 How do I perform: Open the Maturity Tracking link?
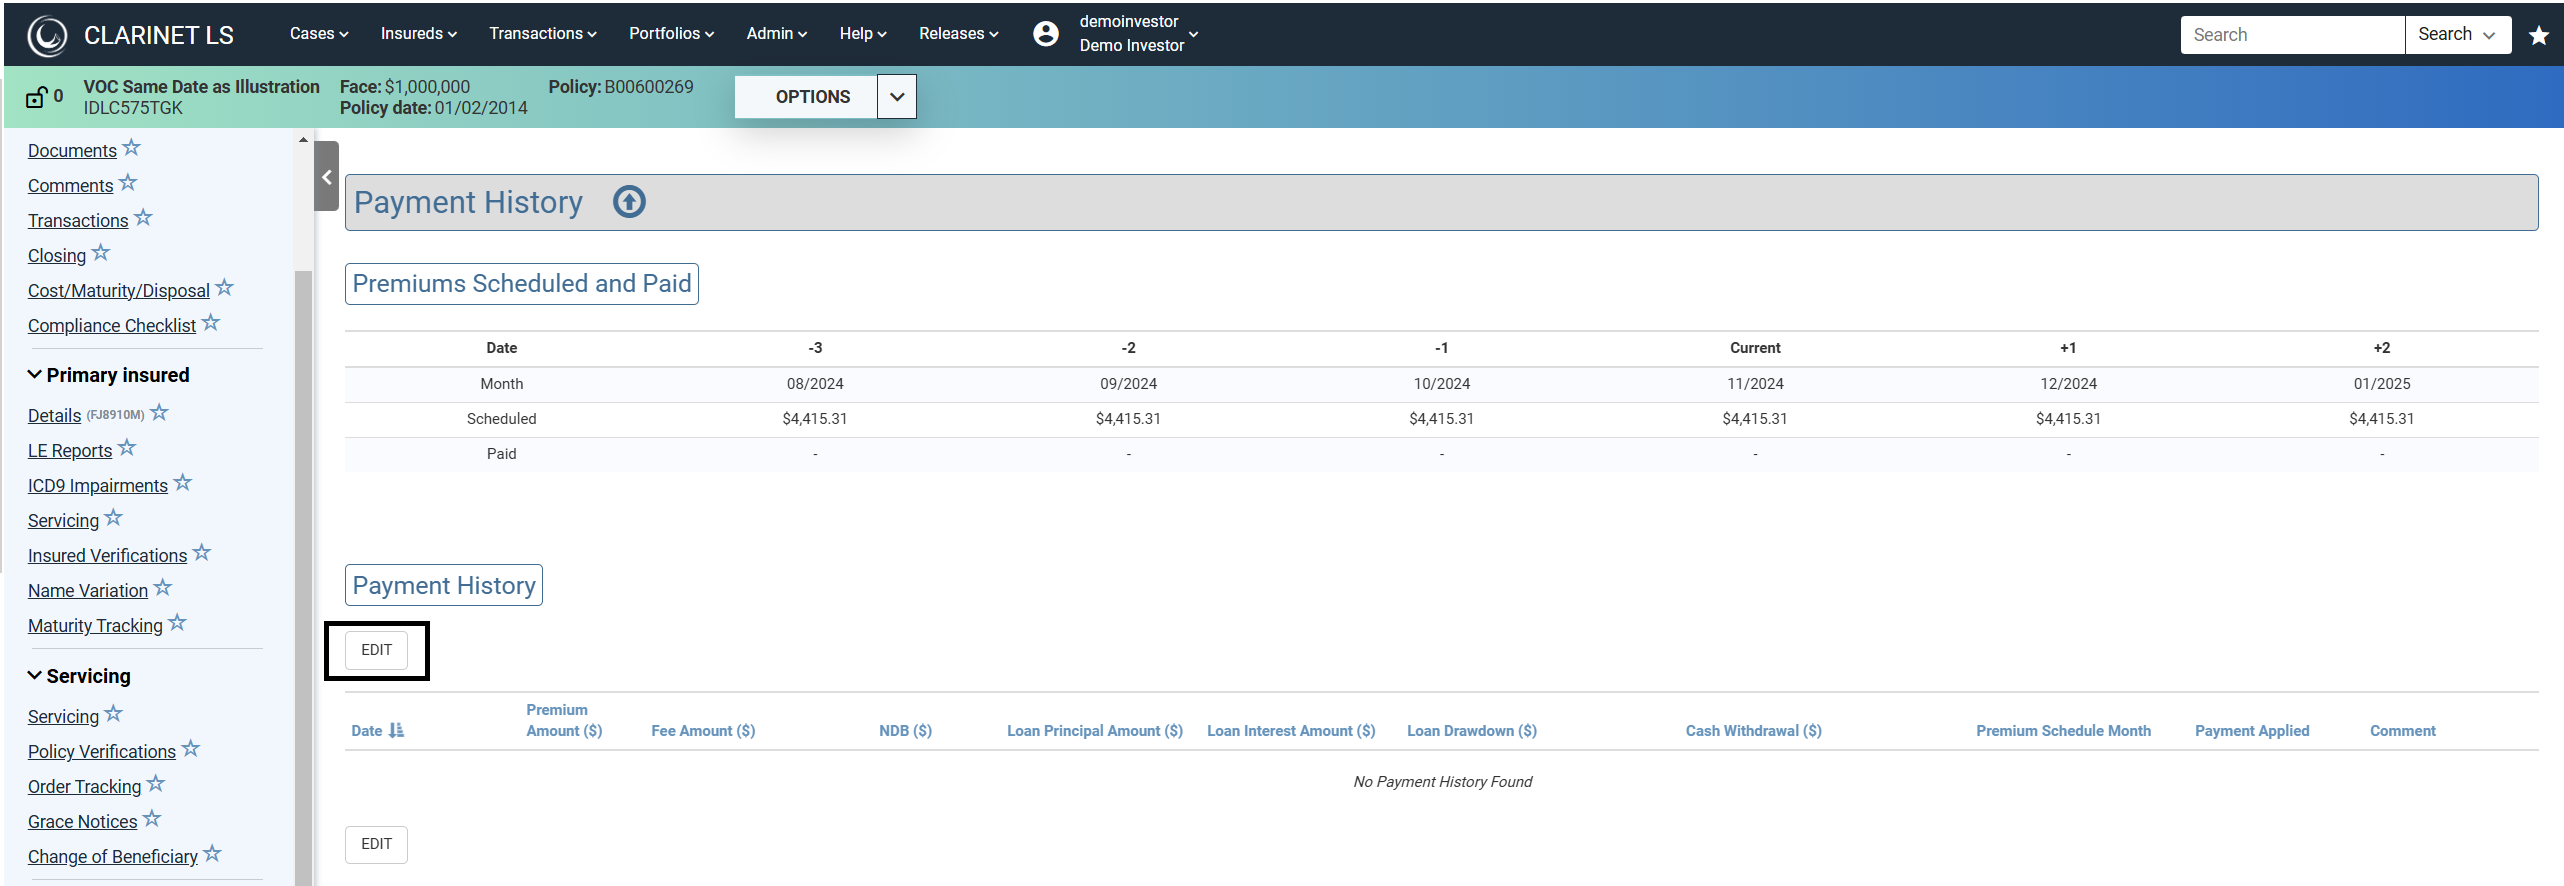point(95,626)
